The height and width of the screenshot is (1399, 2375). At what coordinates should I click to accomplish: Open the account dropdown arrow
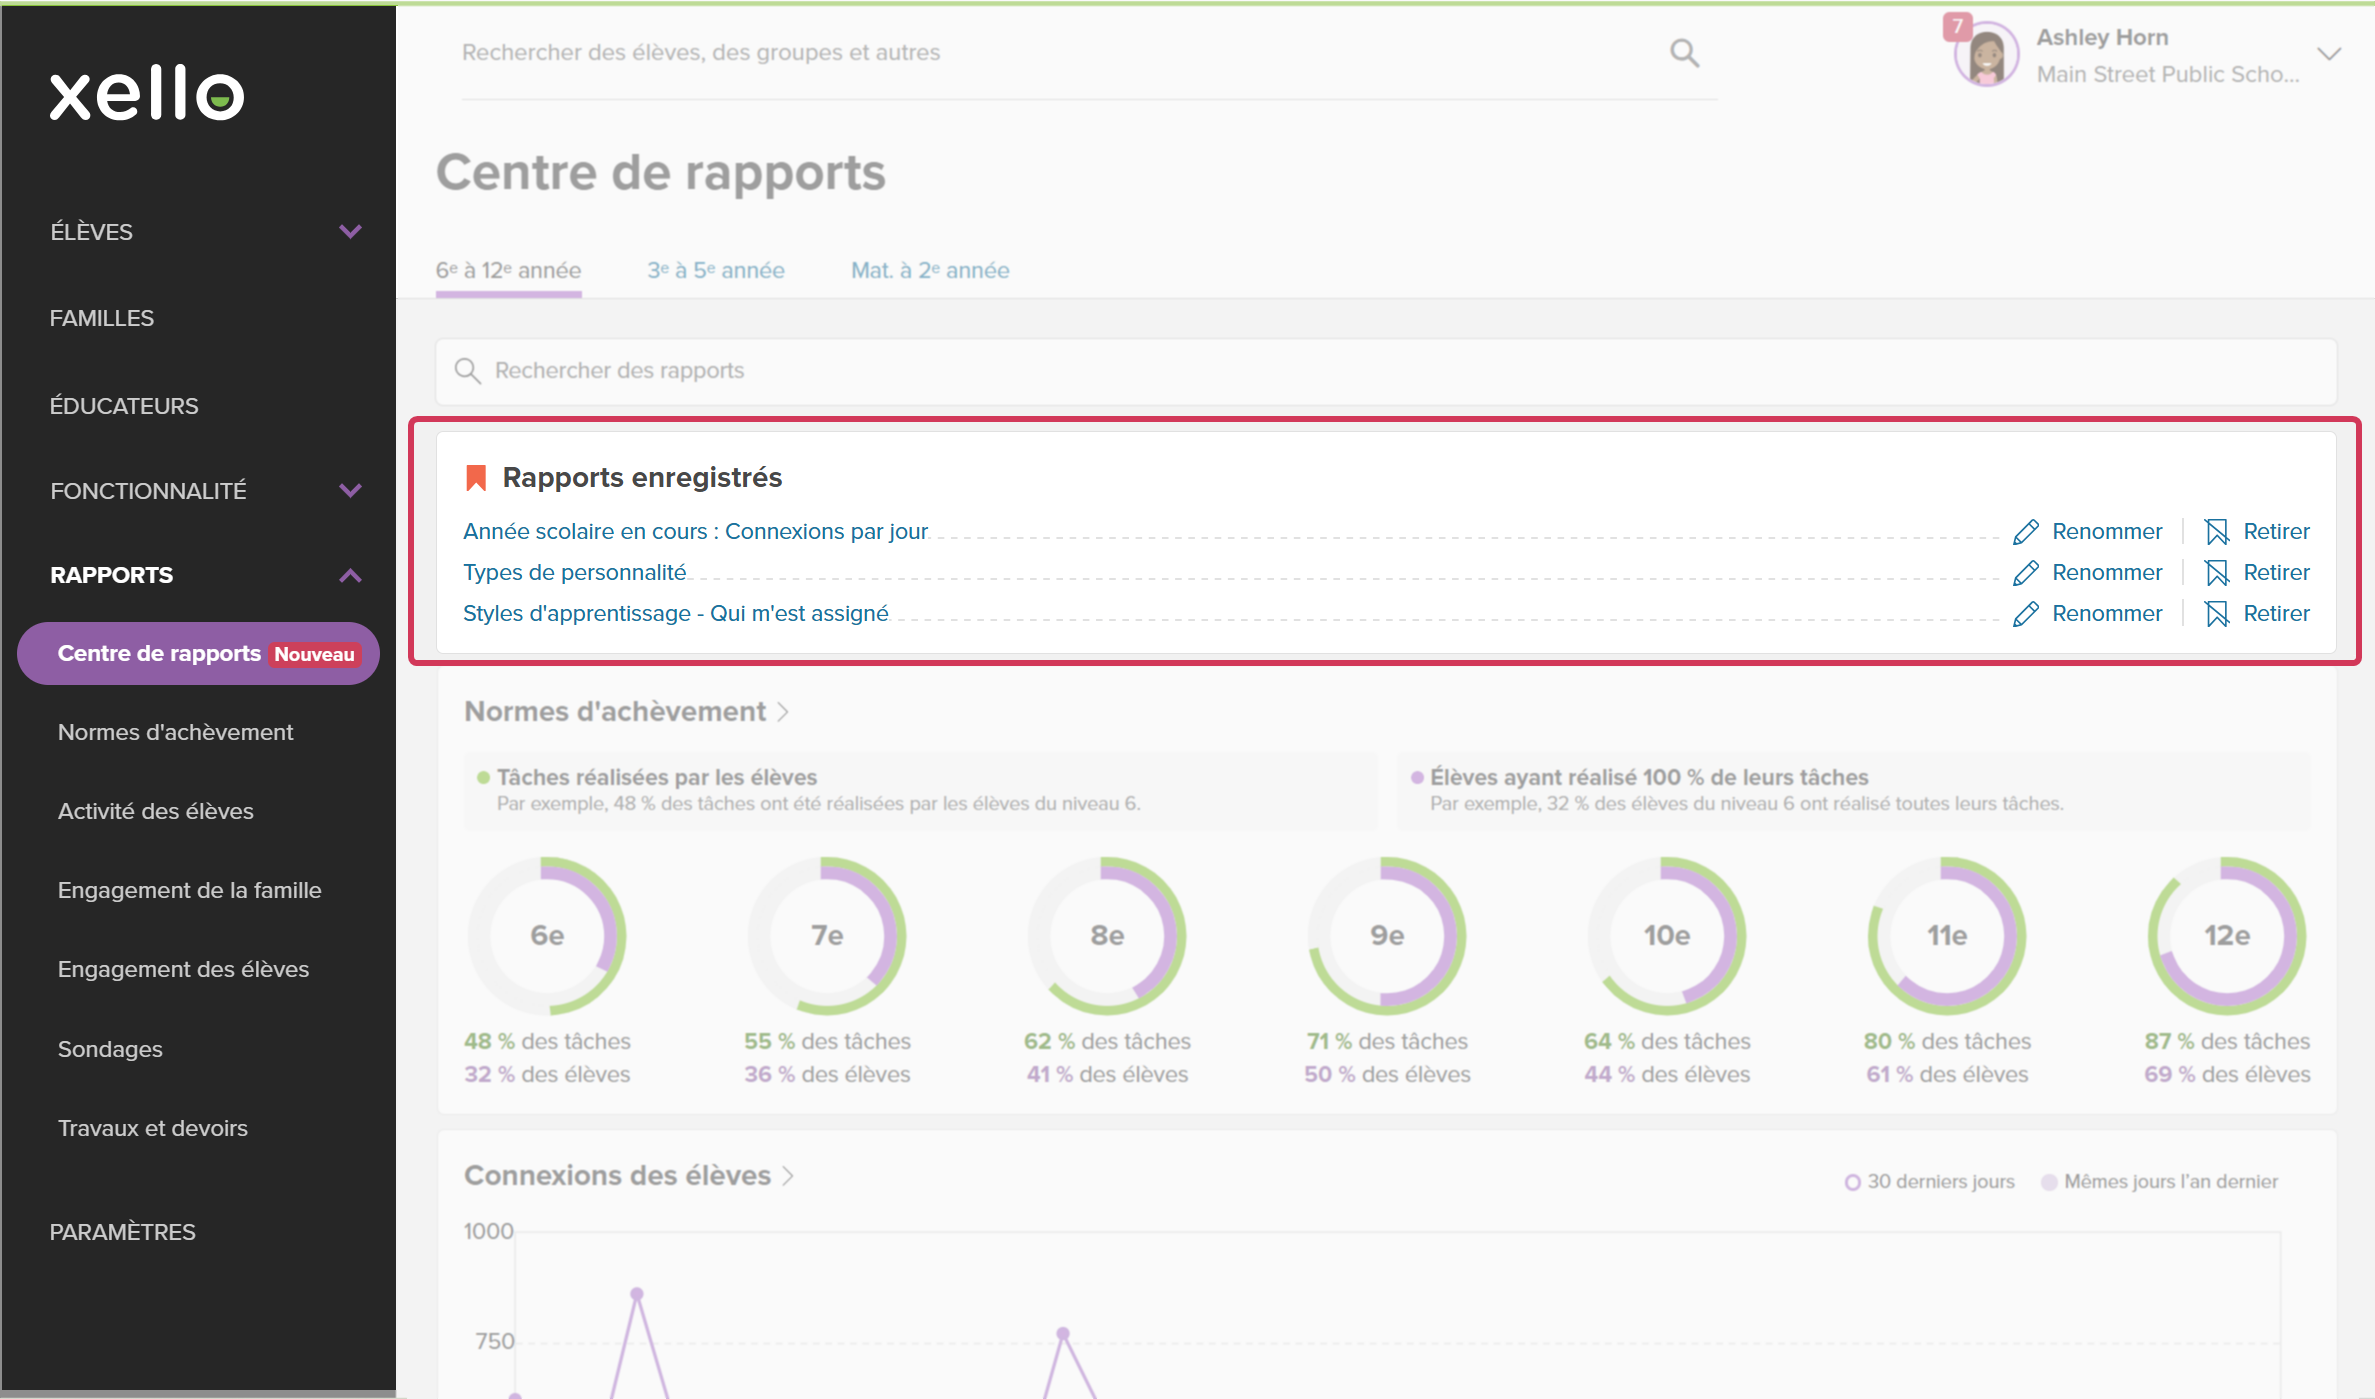tap(2329, 54)
